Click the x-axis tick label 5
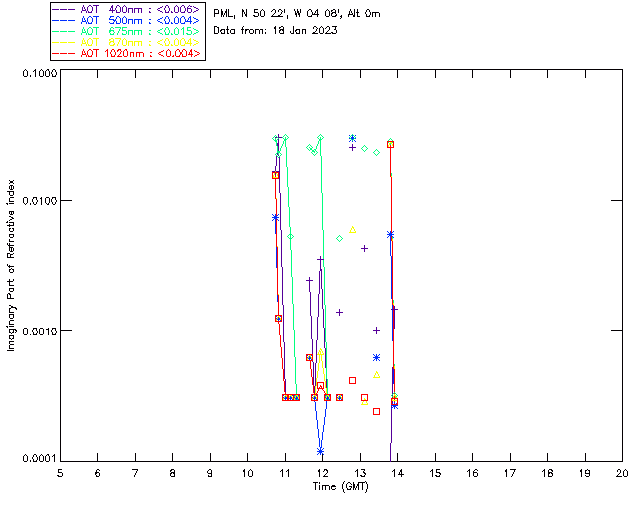 (x=60, y=474)
